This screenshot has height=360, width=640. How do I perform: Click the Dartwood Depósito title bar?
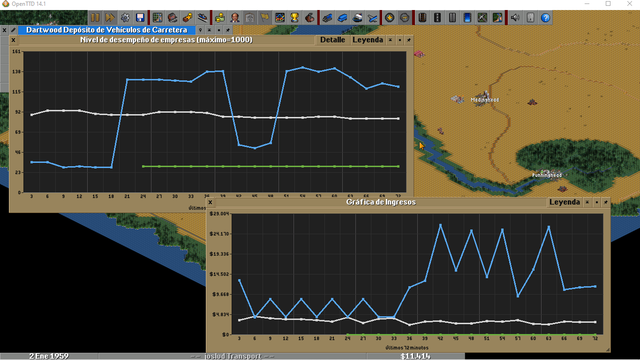click(x=107, y=30)
